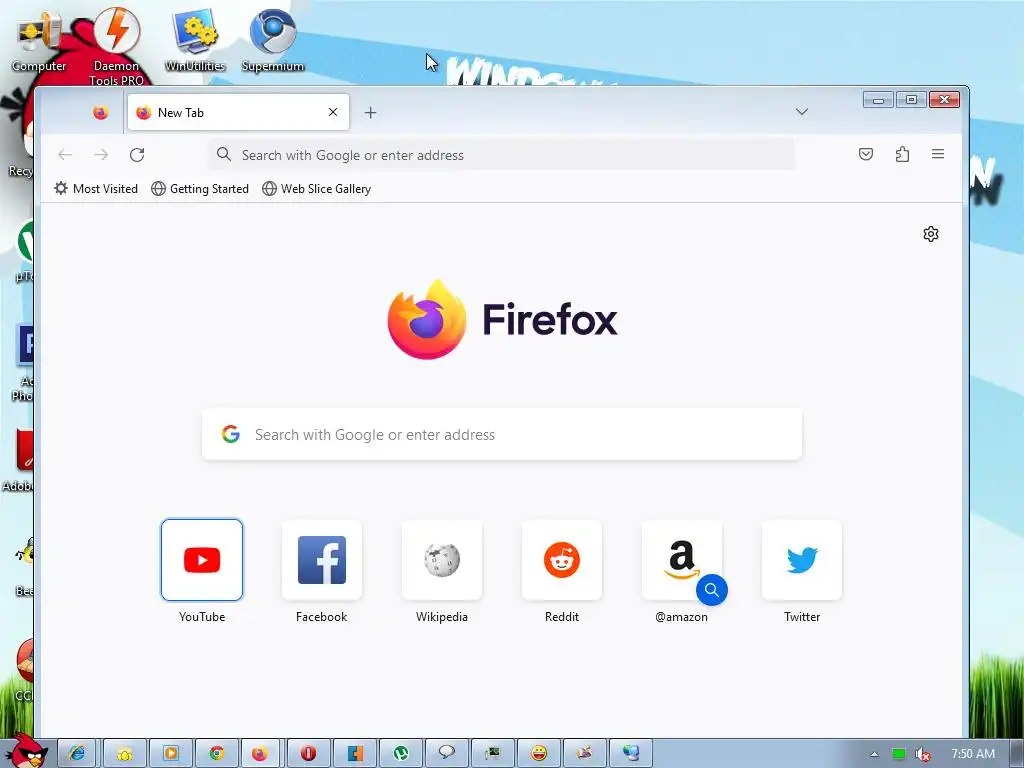
Task: Click the green tray status icon
Action: [899, 754]
